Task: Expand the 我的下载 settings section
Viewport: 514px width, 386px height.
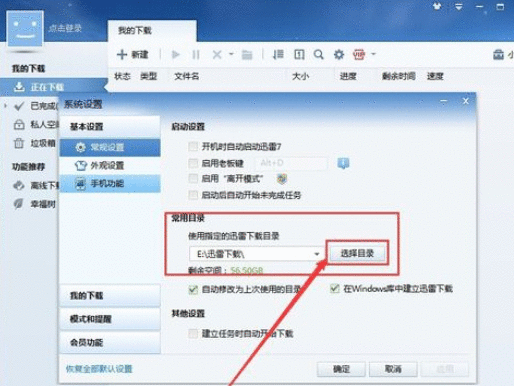Action: point(110,295)
